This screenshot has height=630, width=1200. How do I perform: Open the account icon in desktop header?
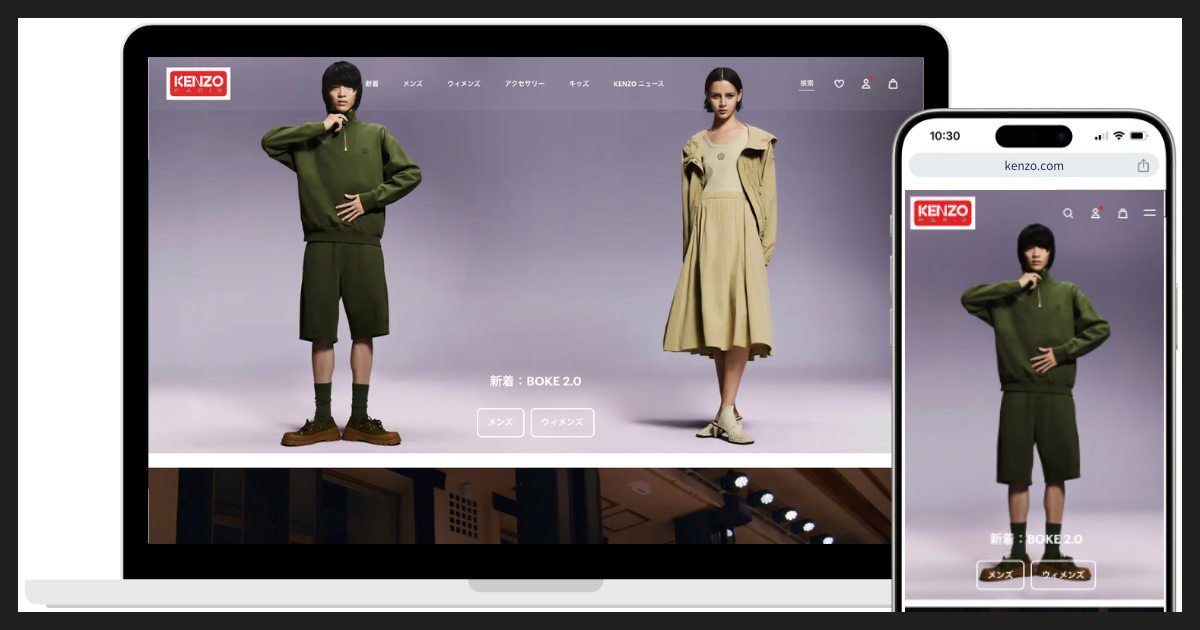[866, 84]
